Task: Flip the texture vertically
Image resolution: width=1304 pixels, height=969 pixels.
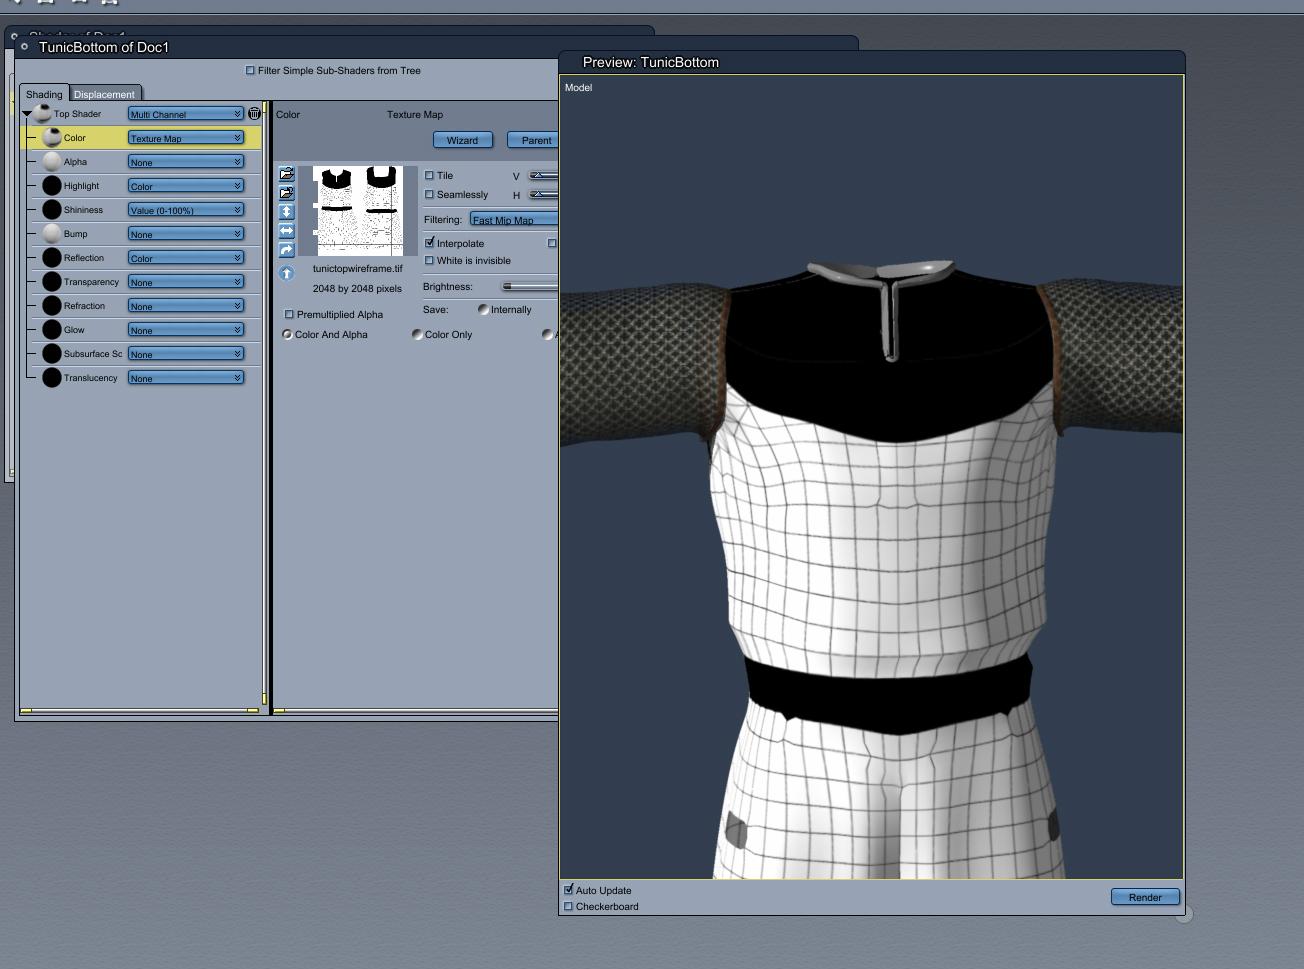Action: point(287,212)
